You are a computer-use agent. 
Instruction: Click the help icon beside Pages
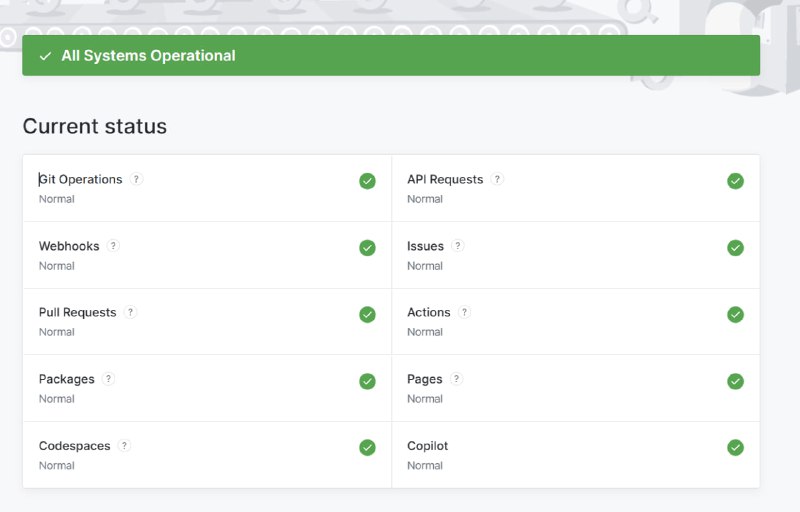coord(457,379)
